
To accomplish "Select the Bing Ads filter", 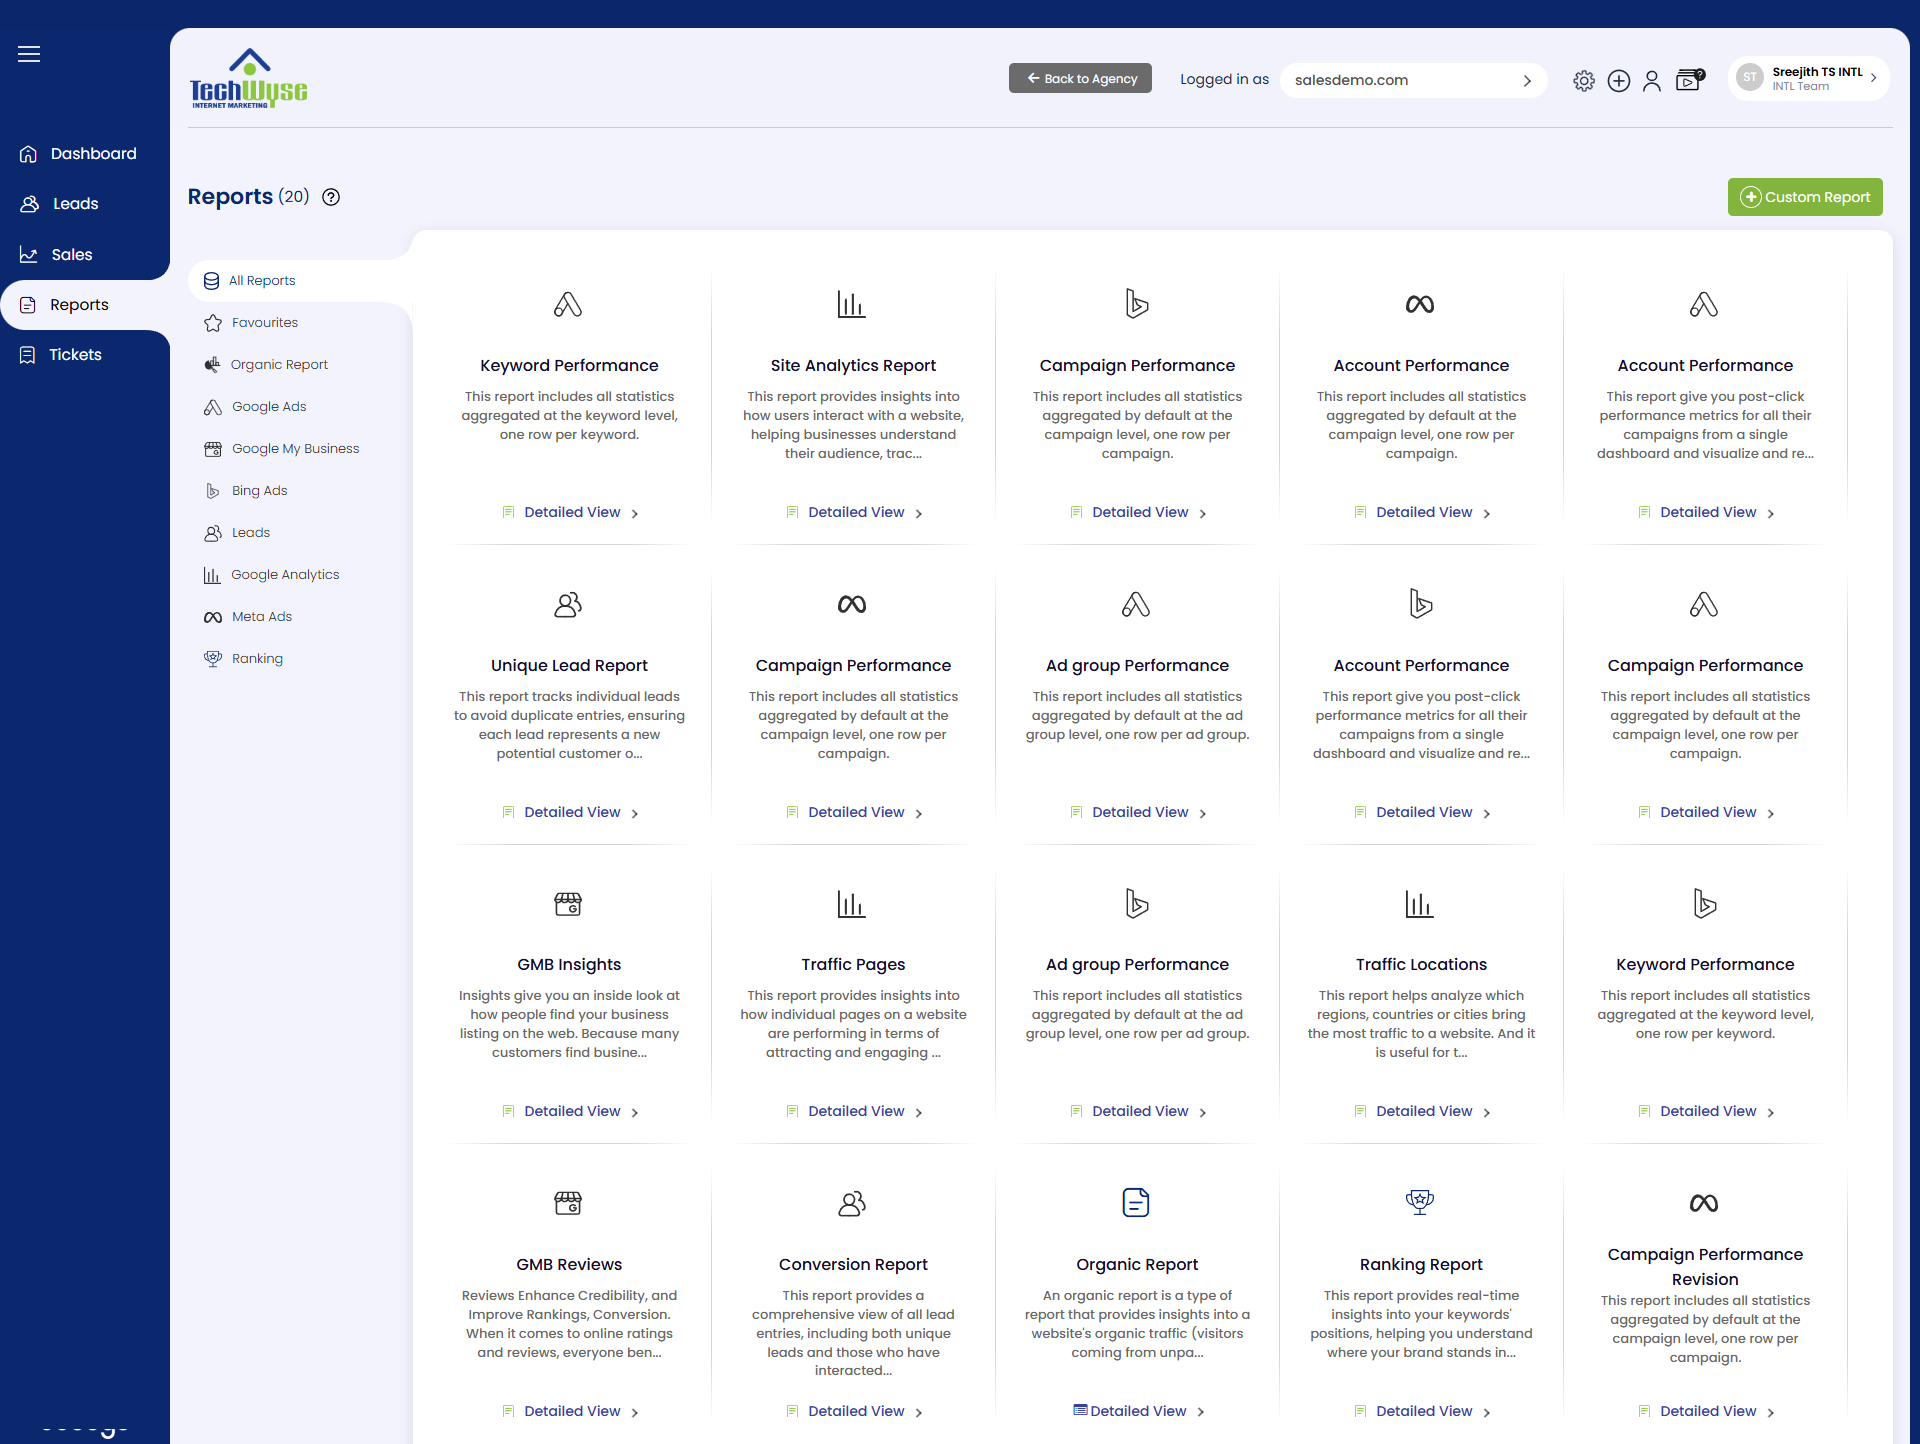I will coord(246,491).
